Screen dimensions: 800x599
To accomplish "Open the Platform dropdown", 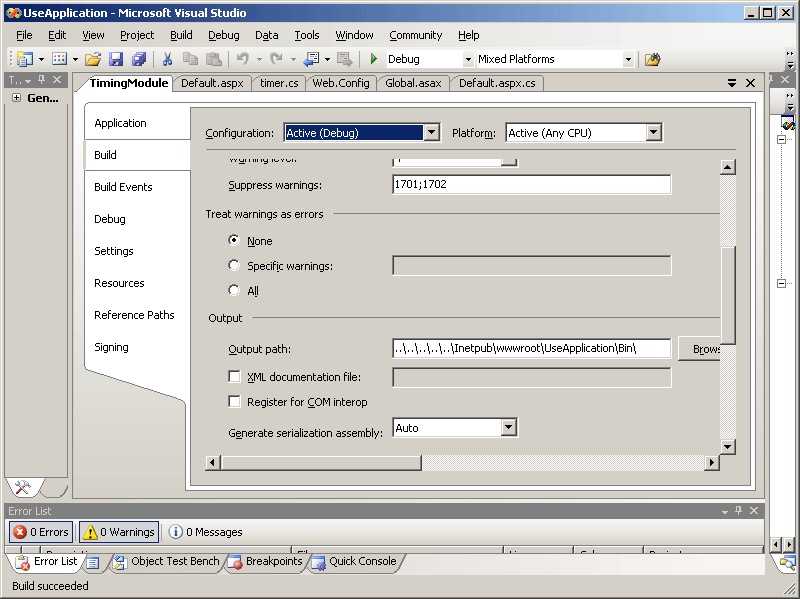I will [653, 133].
